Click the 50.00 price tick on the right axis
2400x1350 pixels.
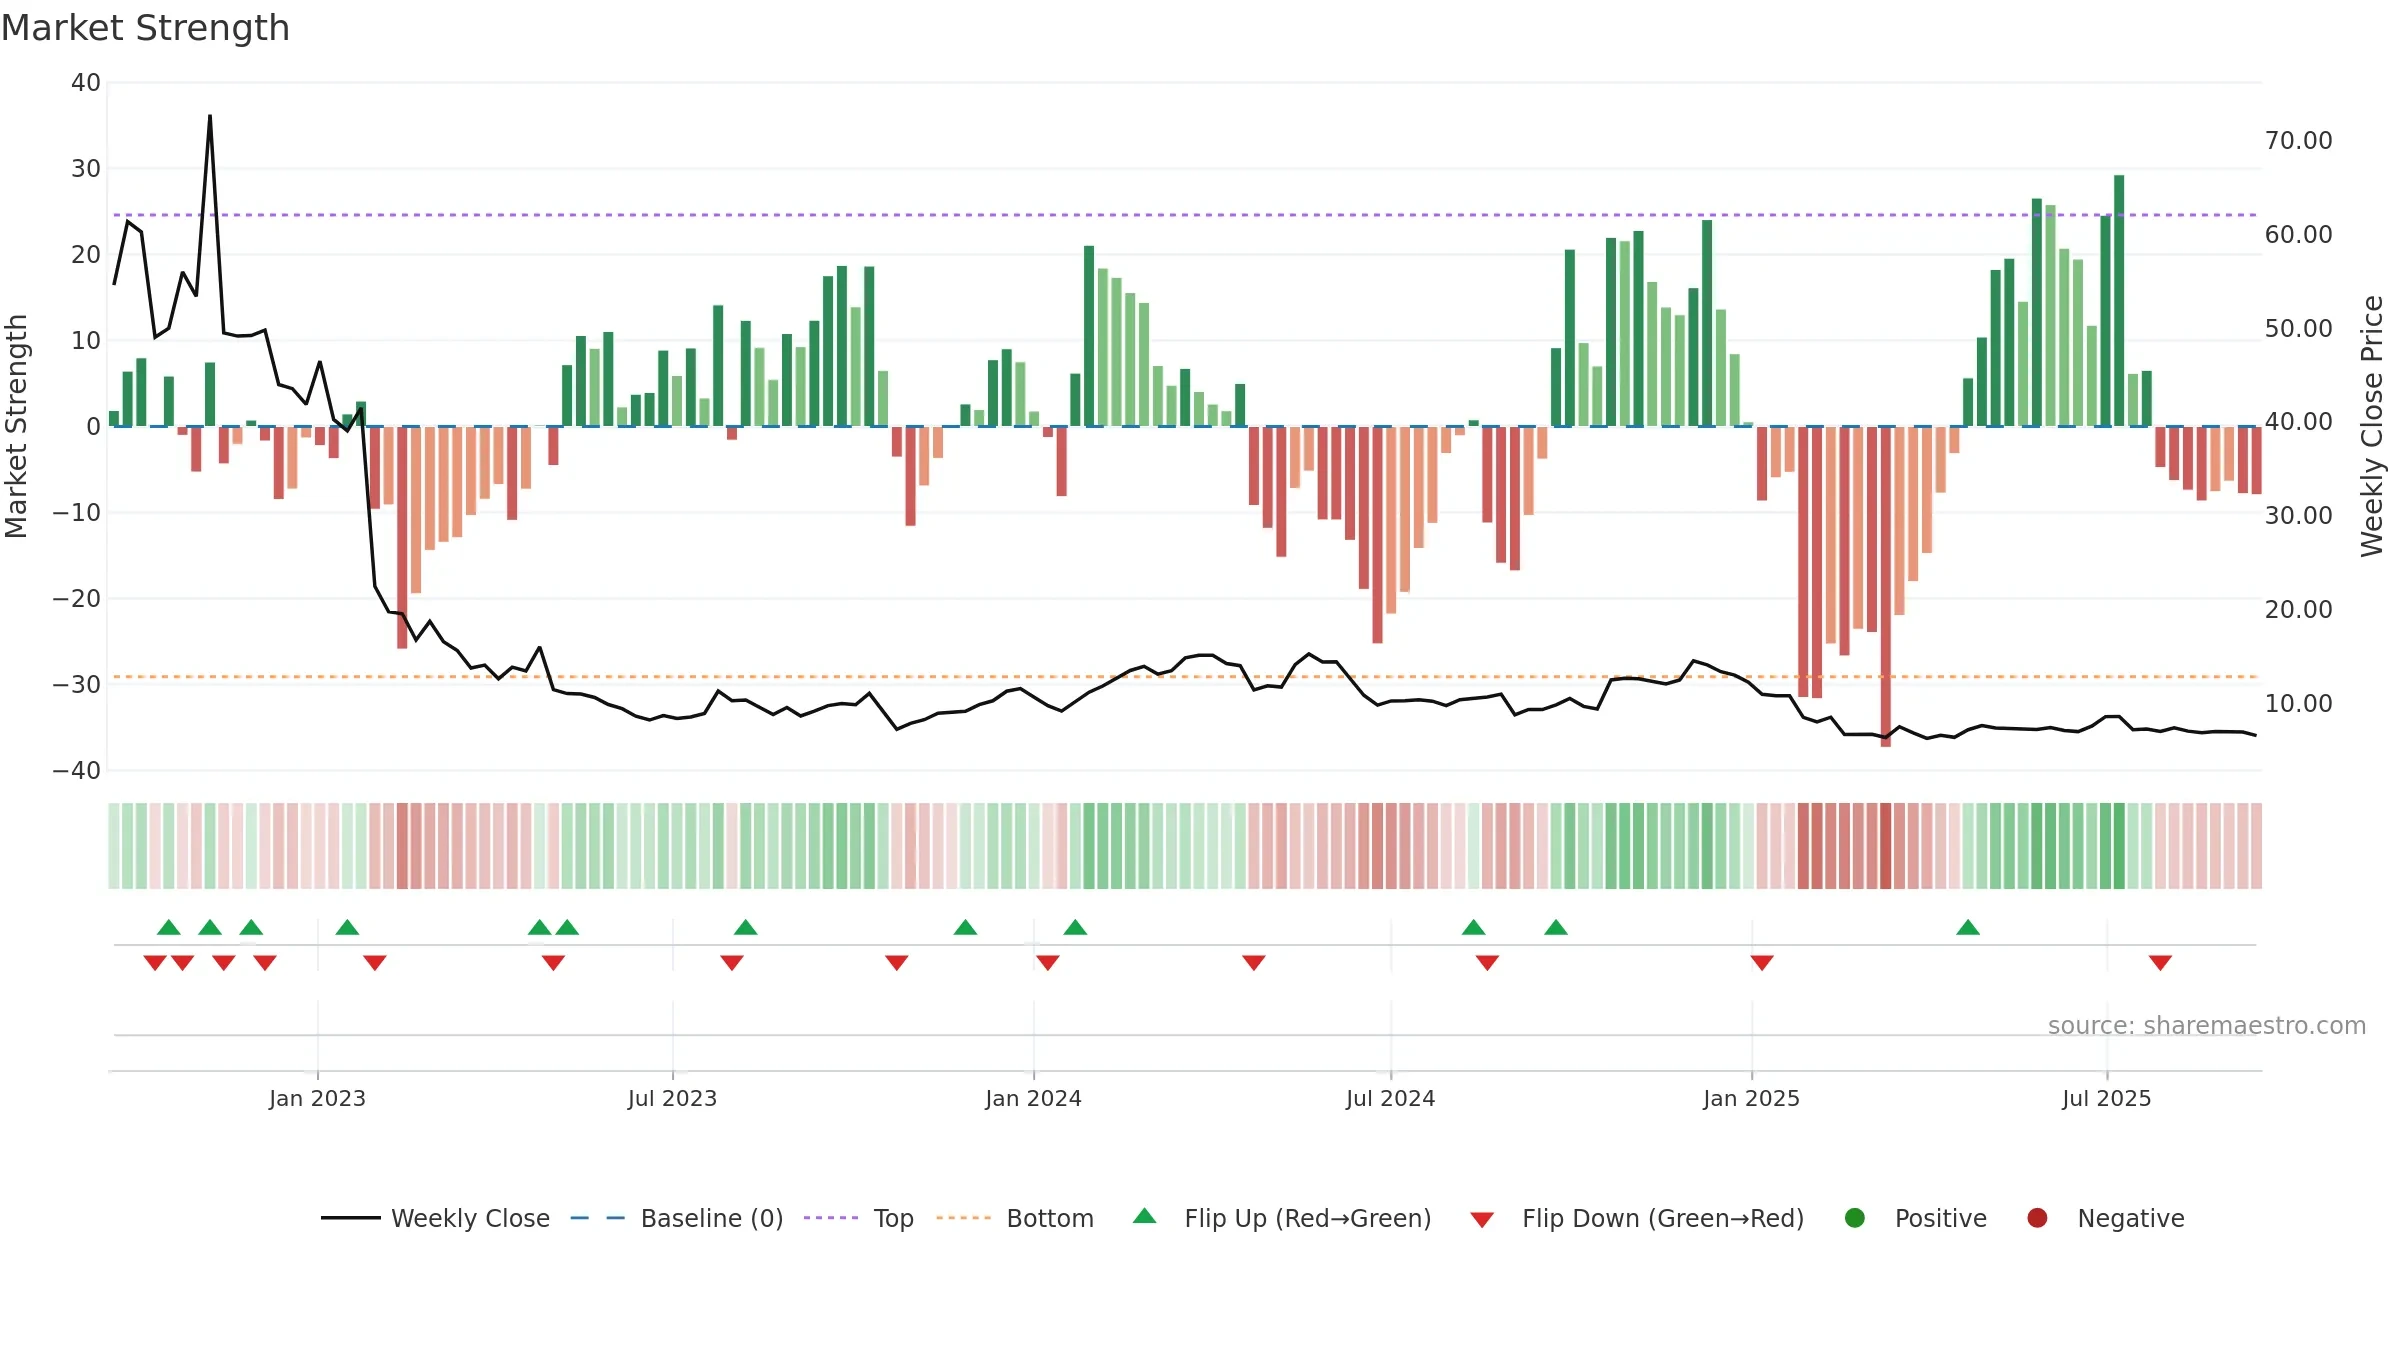click(x=2298, y=329)
